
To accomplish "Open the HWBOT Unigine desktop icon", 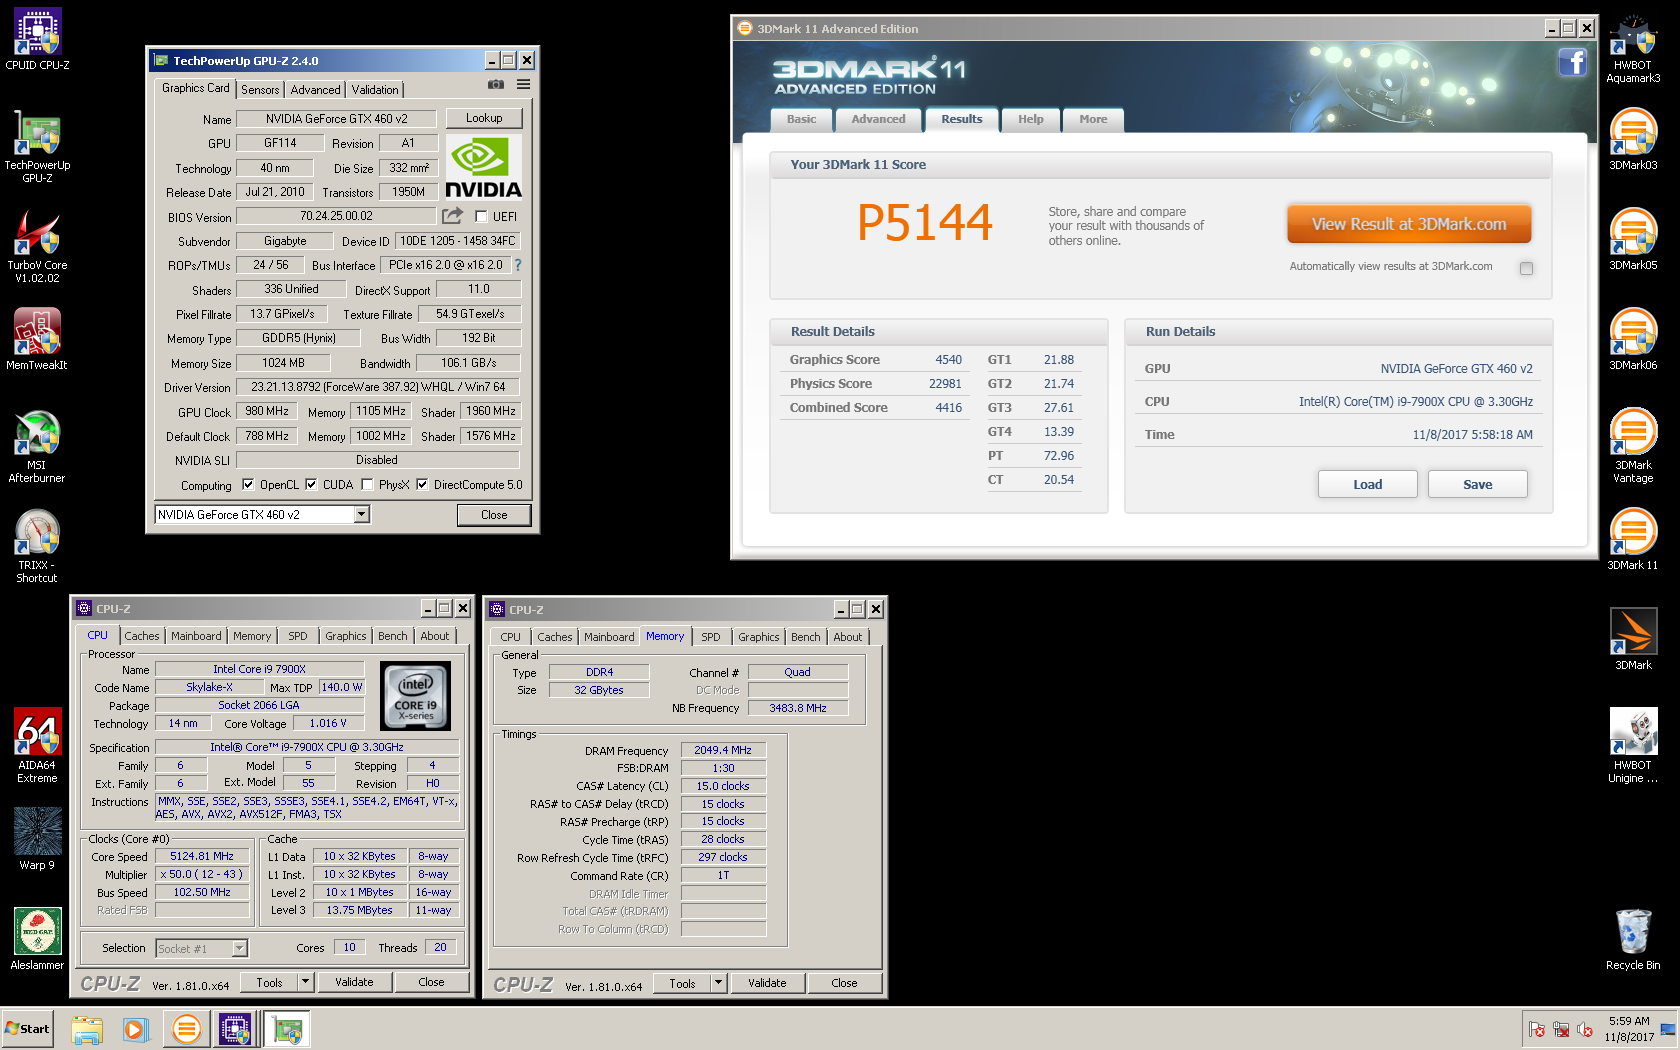I will click(x=1633, y=746).
